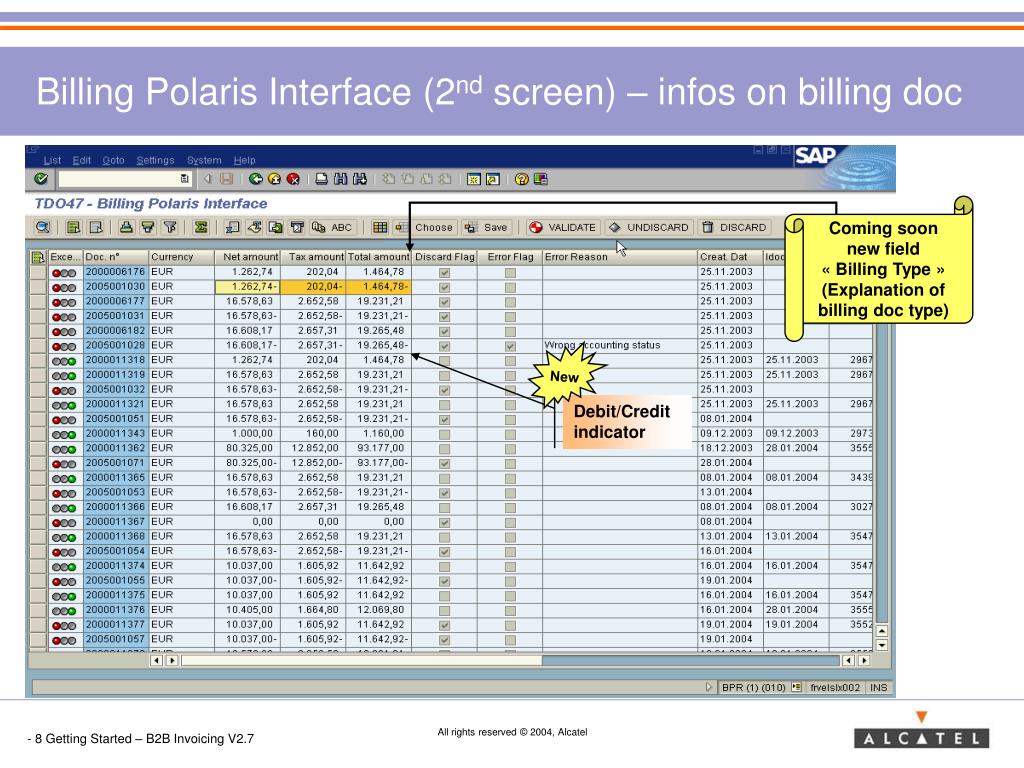Click the Create Shortcut icon

tap(493, 179)
